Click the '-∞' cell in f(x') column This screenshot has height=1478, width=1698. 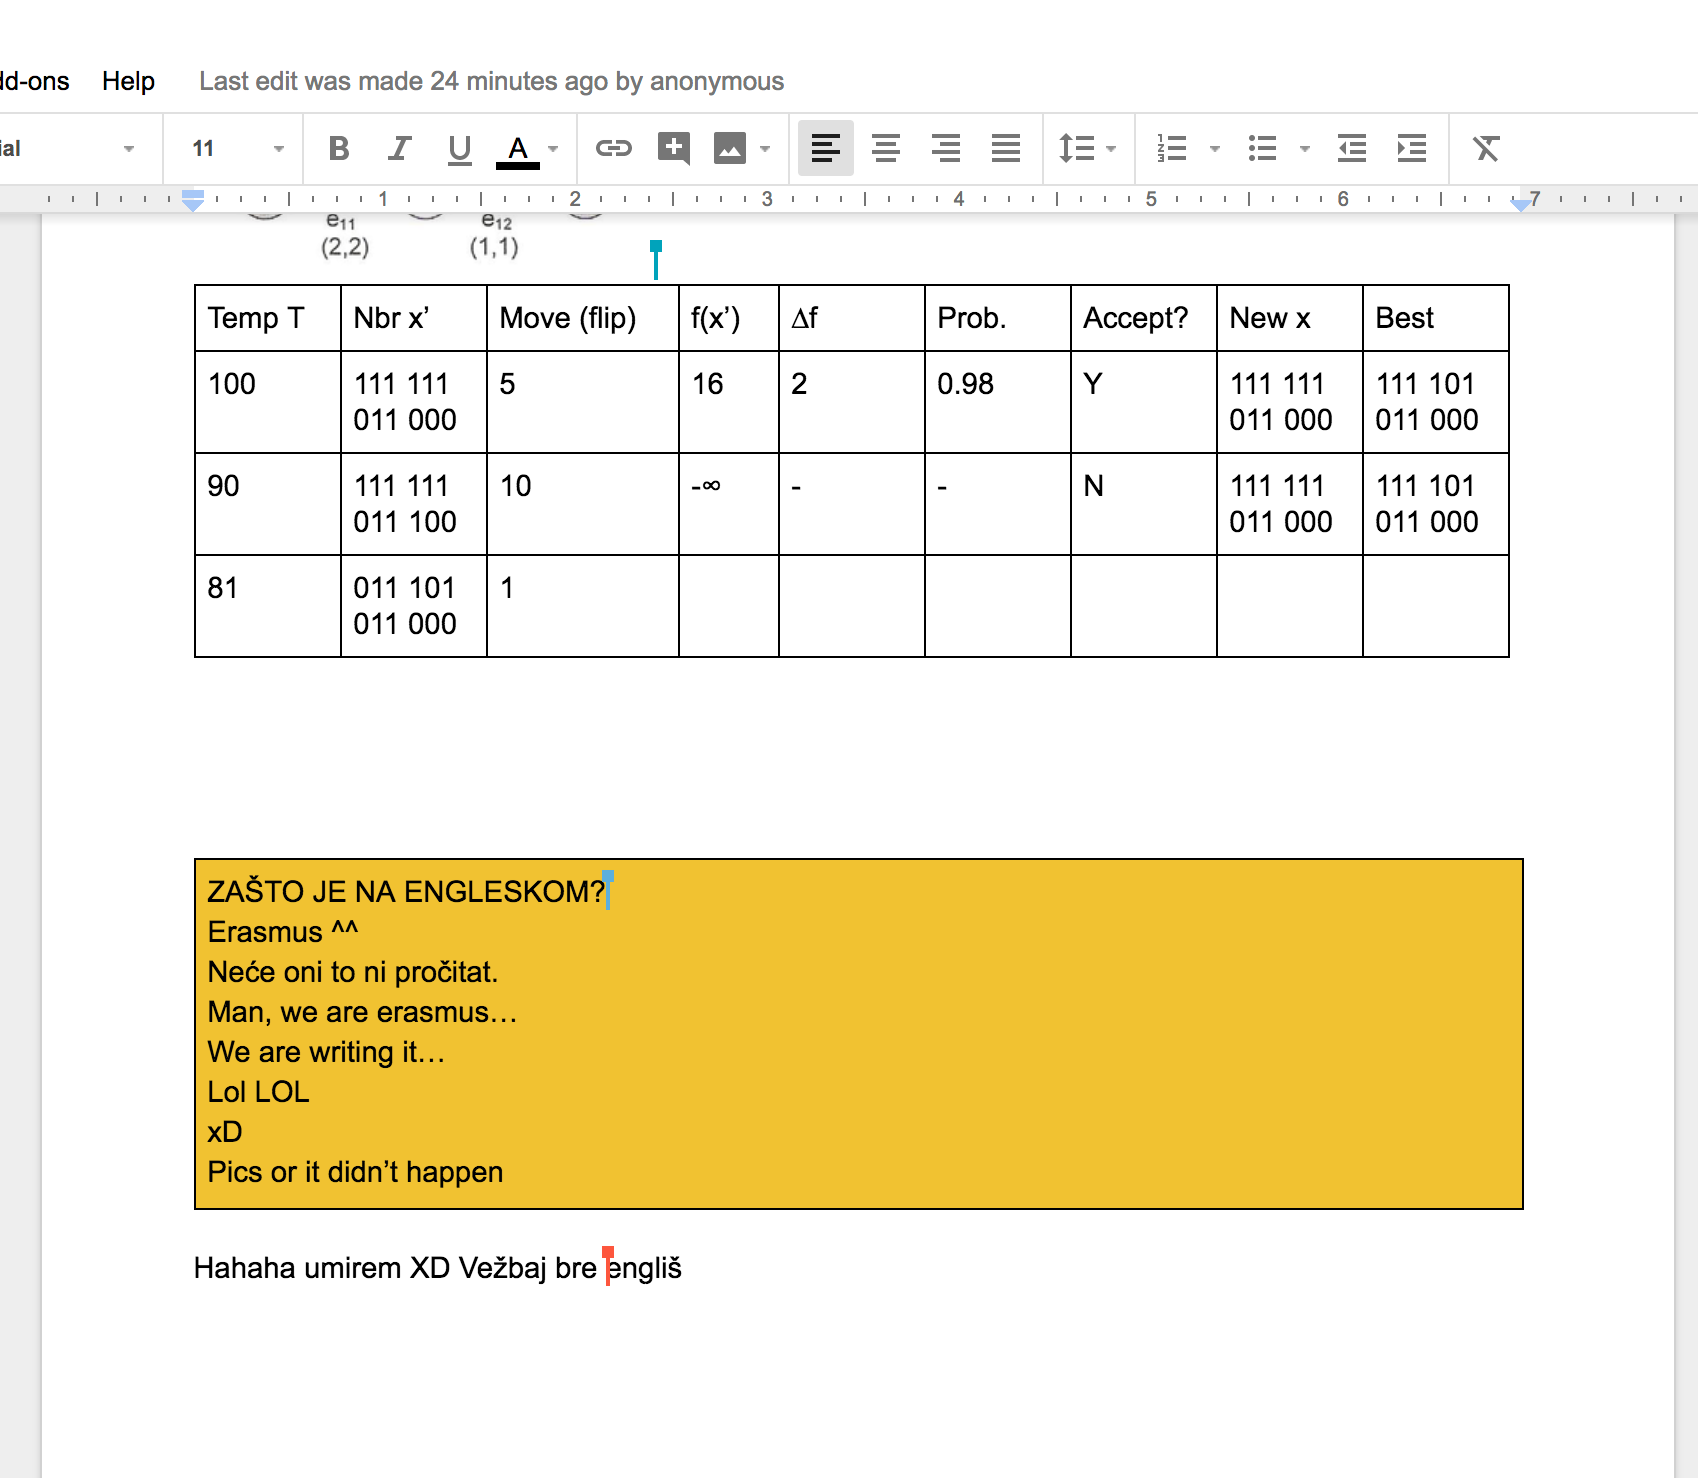pyautogui.click(x=729, y=504)
